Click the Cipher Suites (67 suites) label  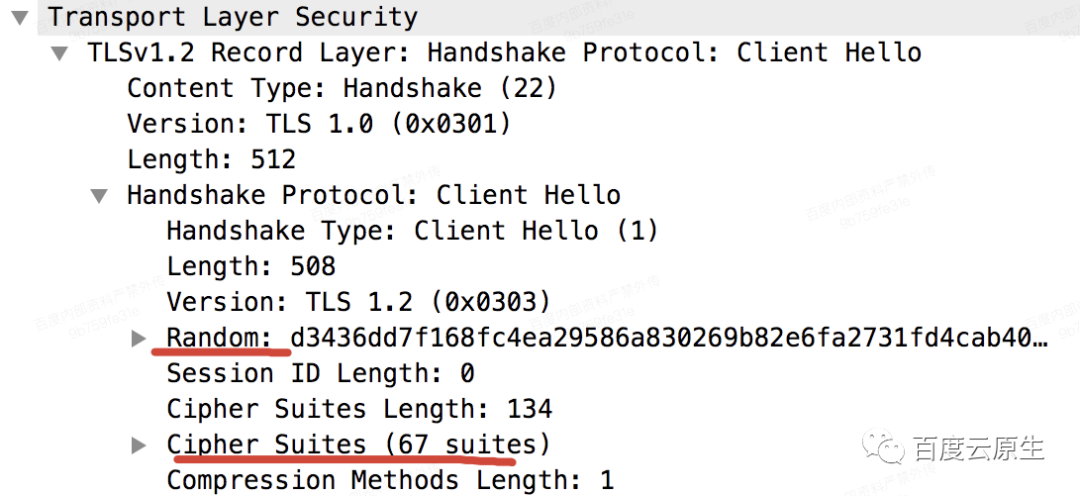tap(359, 445)
